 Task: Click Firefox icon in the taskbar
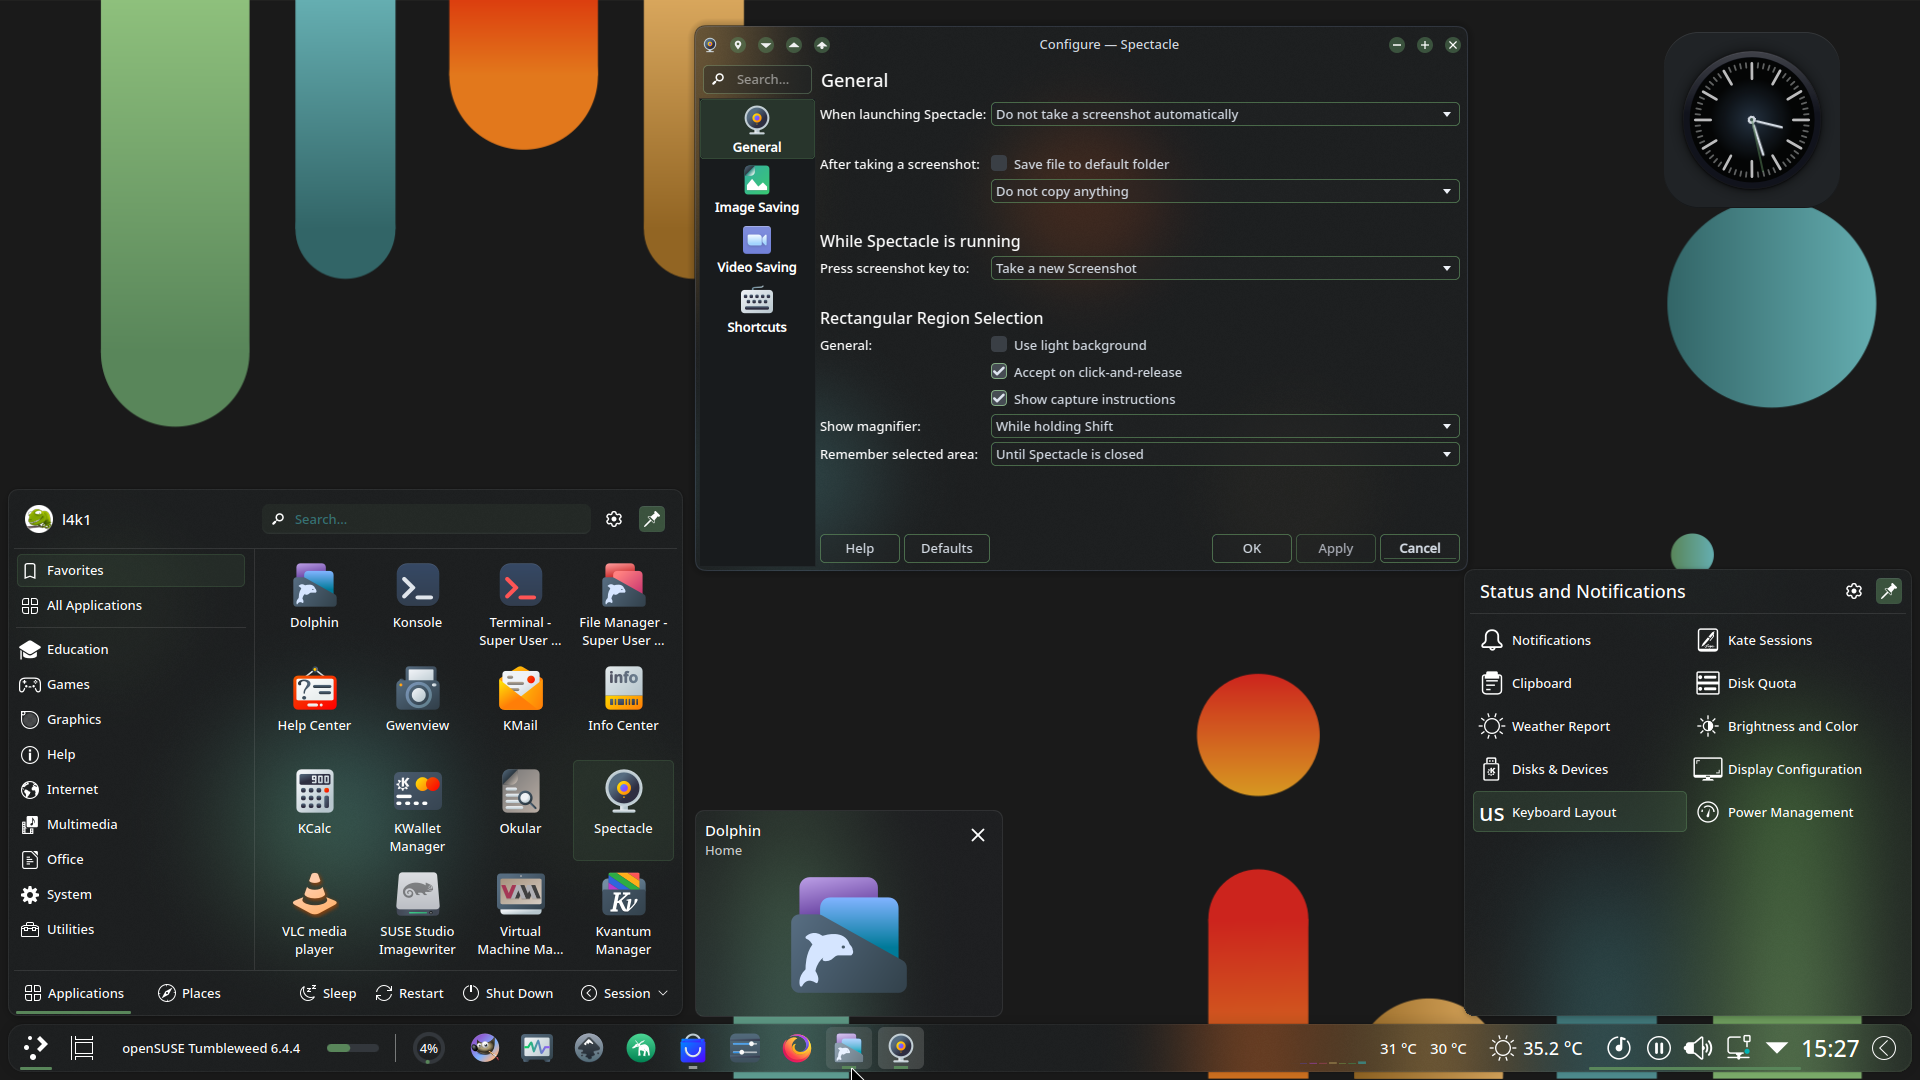coord(797,1048)
